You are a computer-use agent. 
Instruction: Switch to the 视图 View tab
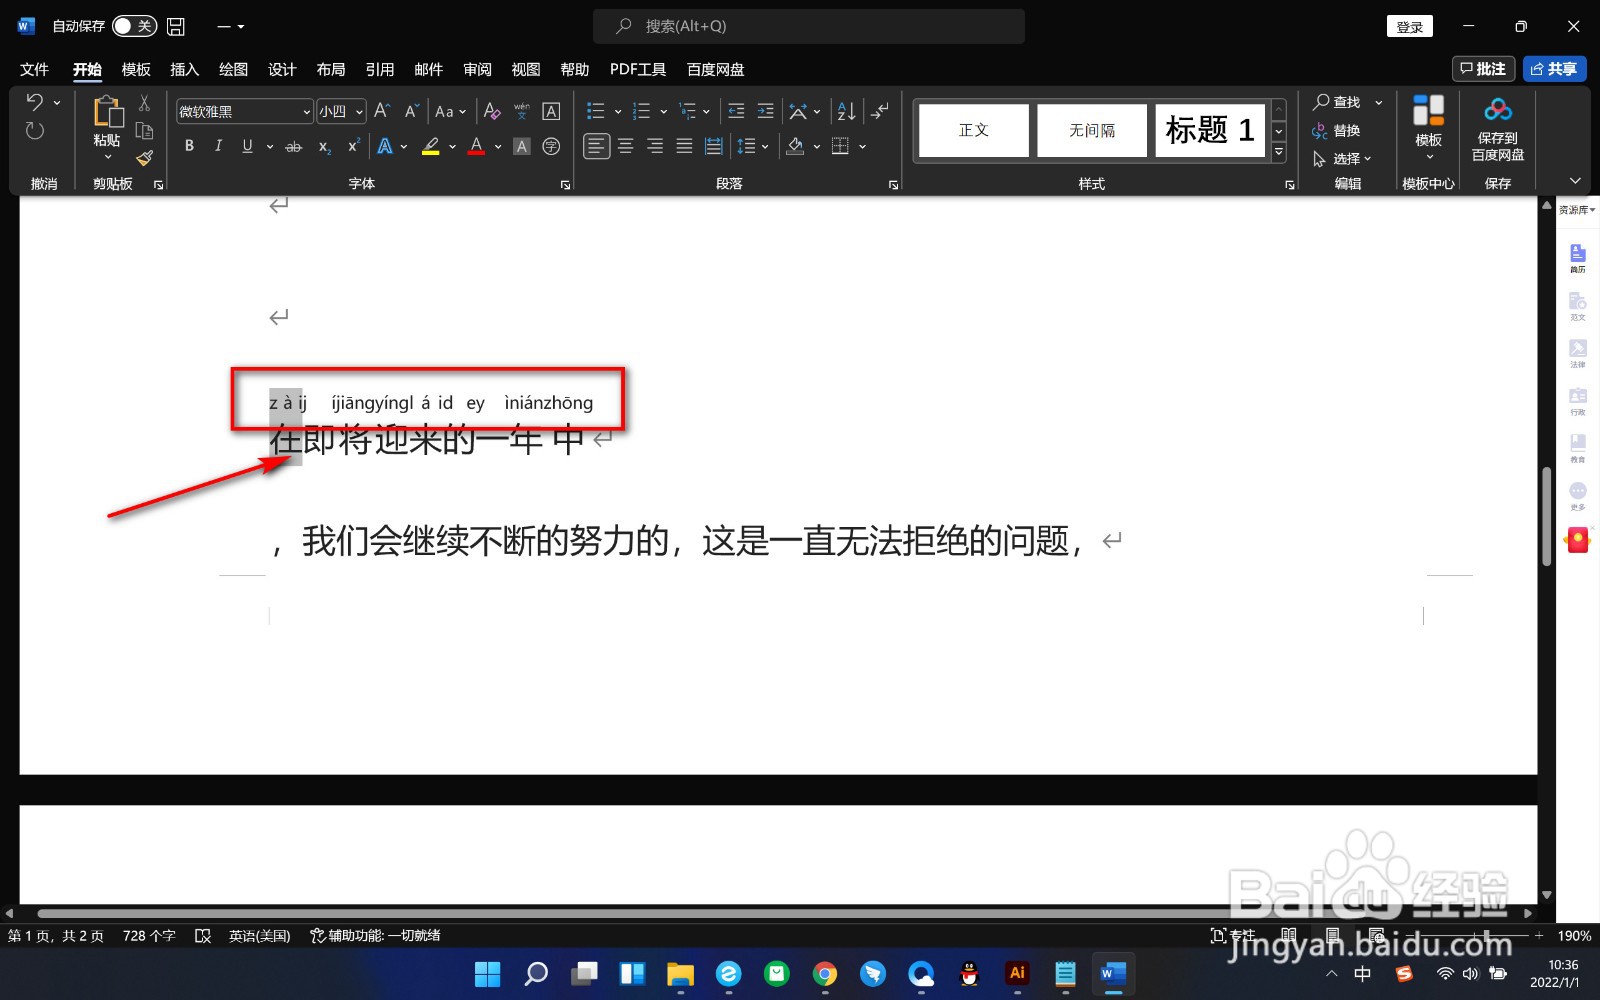(526, 69)
